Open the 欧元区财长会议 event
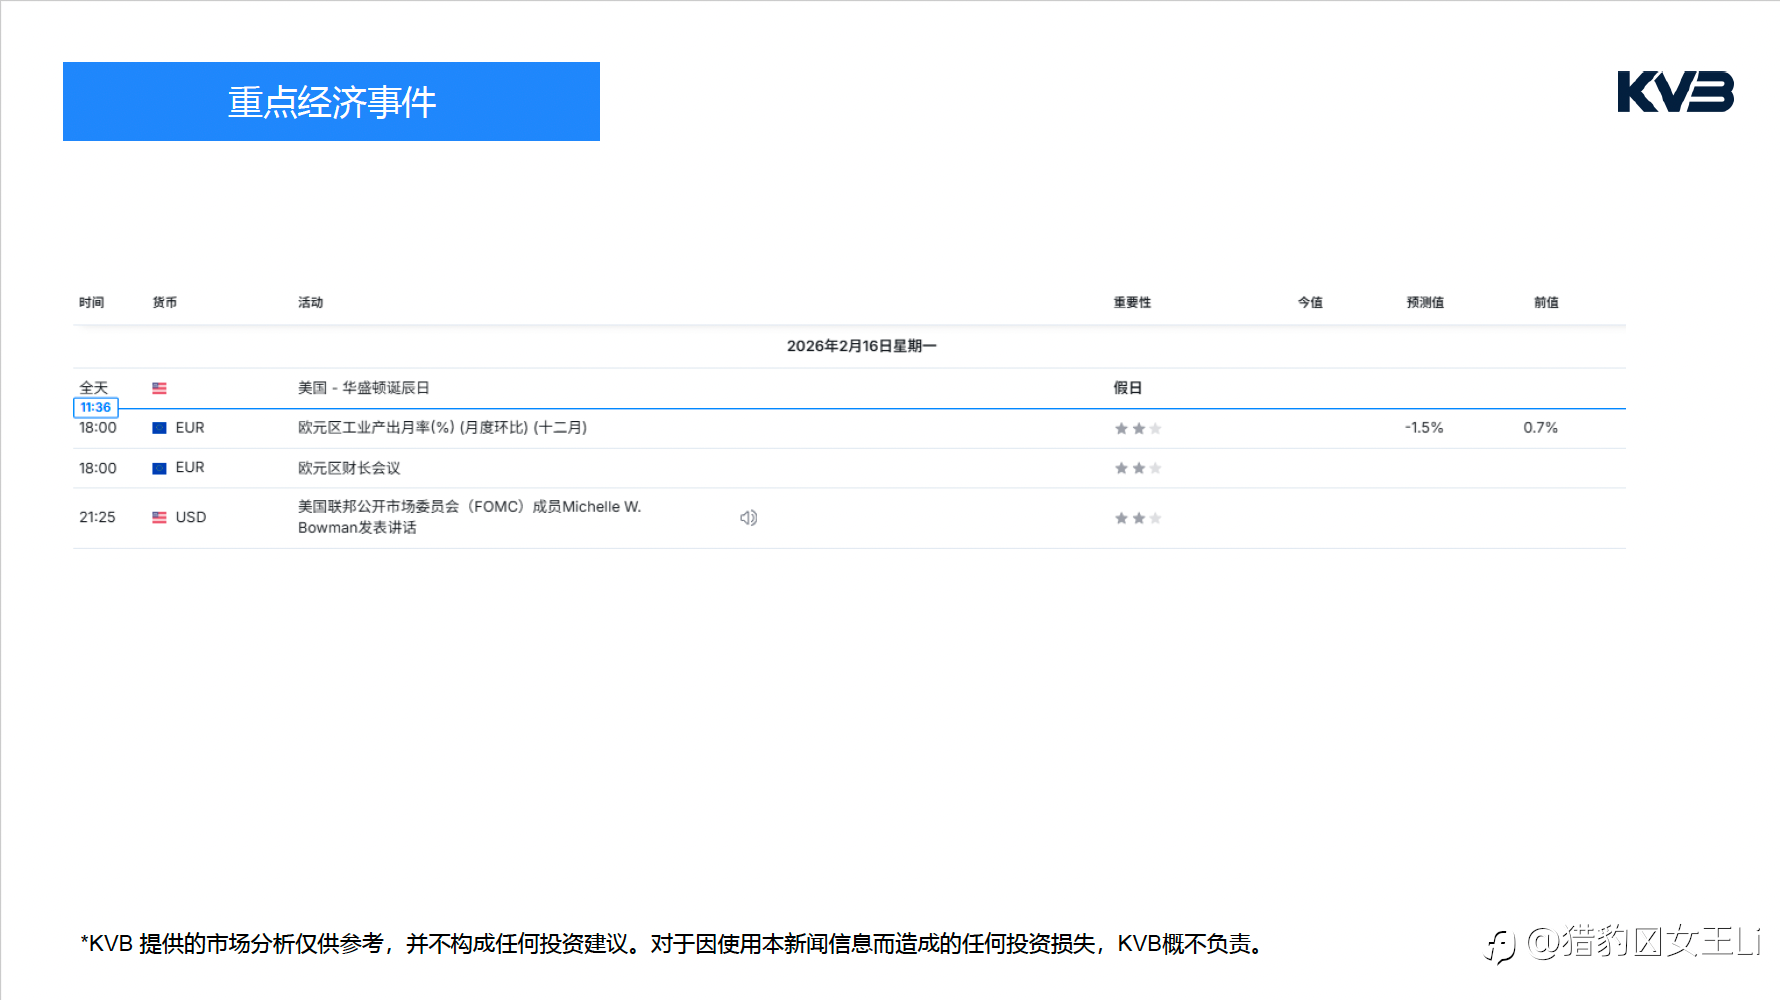Screen dimensions: 1780x1000 [x=349, y=468]
